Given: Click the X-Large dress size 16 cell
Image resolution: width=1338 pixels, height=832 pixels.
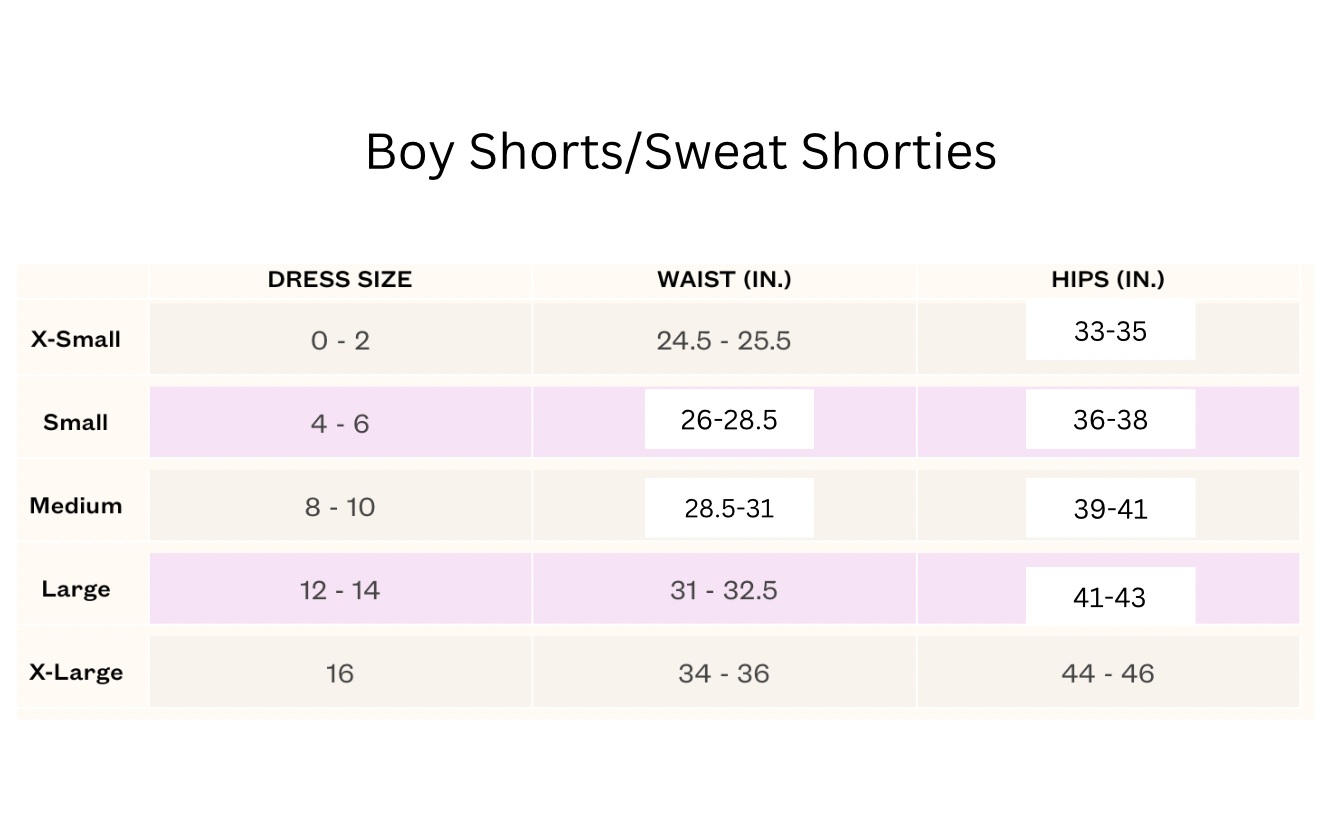Looking at the screenshot, I should coord(340,673).
